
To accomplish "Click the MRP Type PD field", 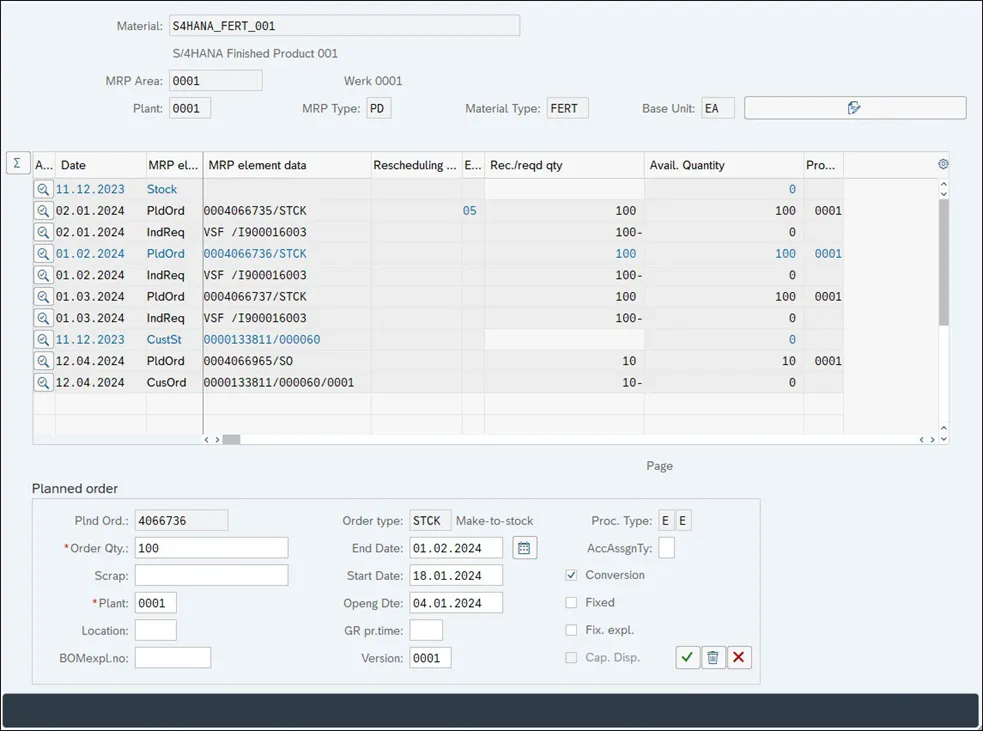I will (x=379, y=108).
